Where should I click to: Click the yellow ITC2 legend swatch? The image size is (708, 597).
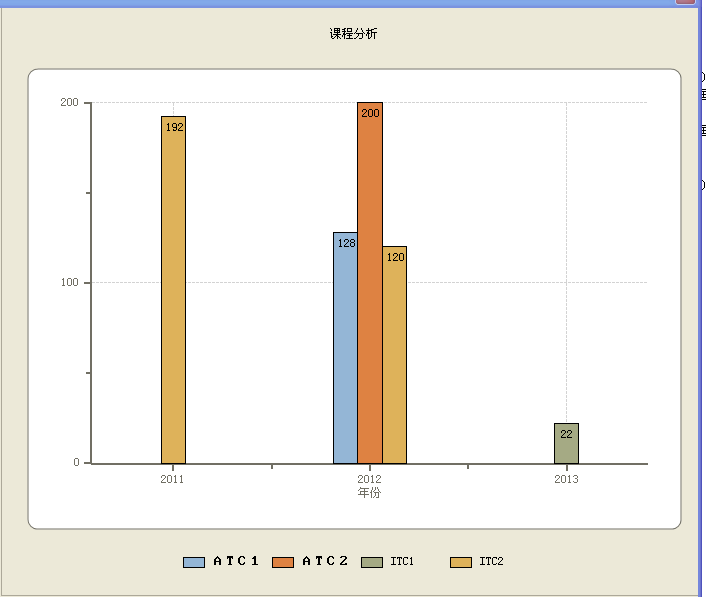(461, 562)
